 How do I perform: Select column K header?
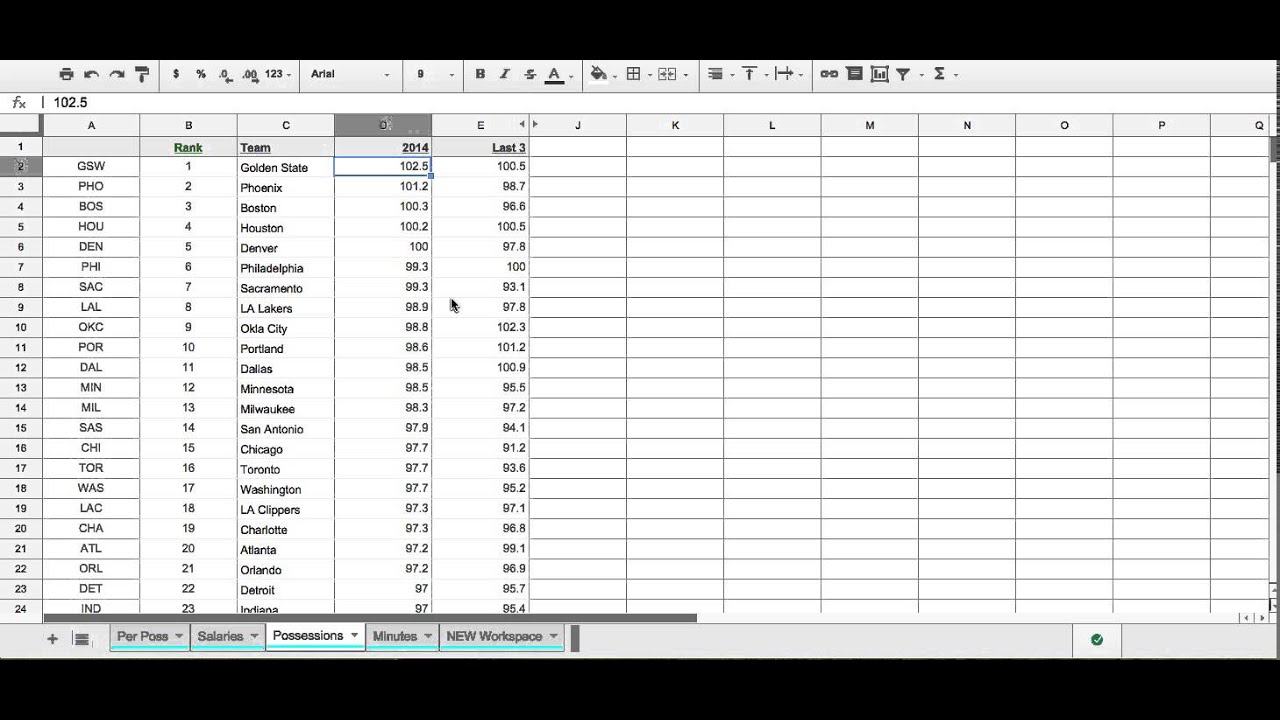coord(675,125)
